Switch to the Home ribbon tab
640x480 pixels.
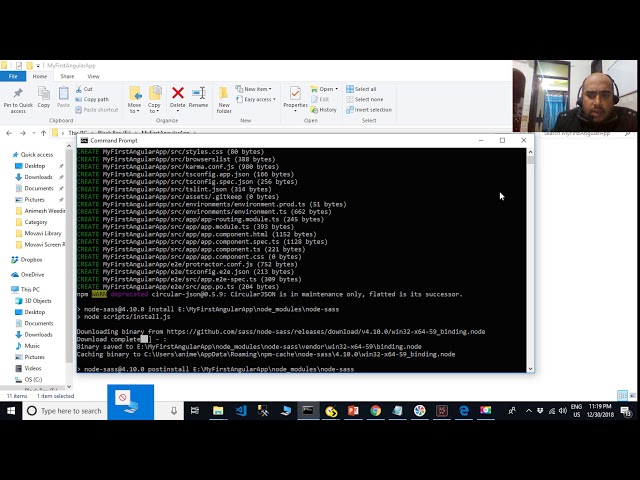pos(40,76)
